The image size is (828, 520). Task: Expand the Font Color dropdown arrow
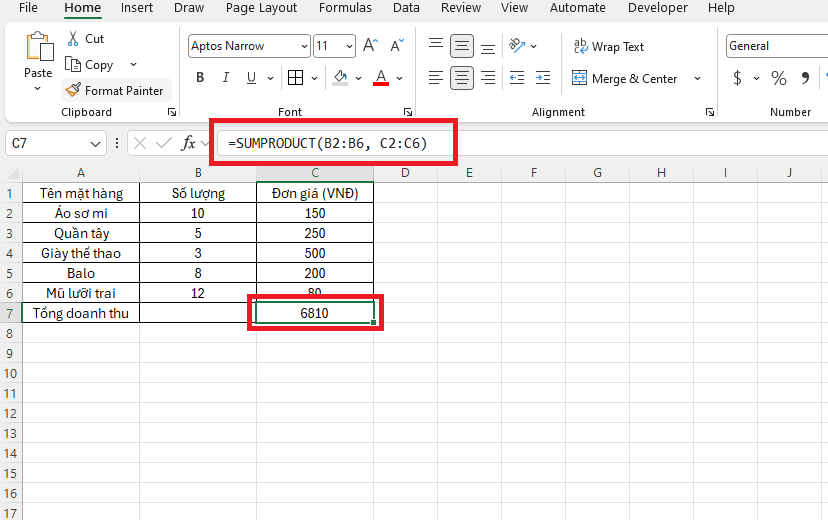[x=400, y=78]
